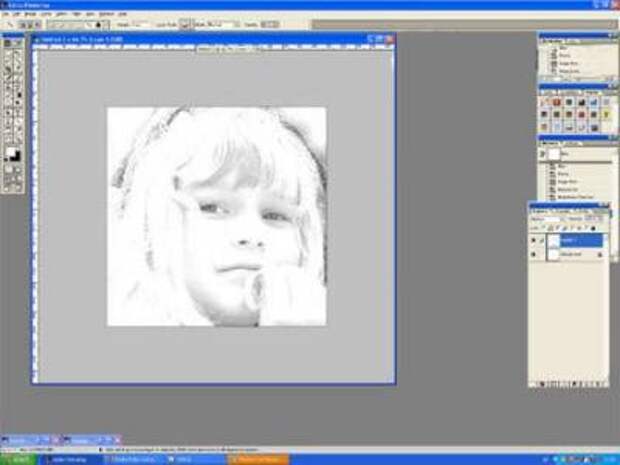The height and width of the screenshot is (465, 620).
Task: Click the lock icon on Background layer
Action: coord(600,255)
